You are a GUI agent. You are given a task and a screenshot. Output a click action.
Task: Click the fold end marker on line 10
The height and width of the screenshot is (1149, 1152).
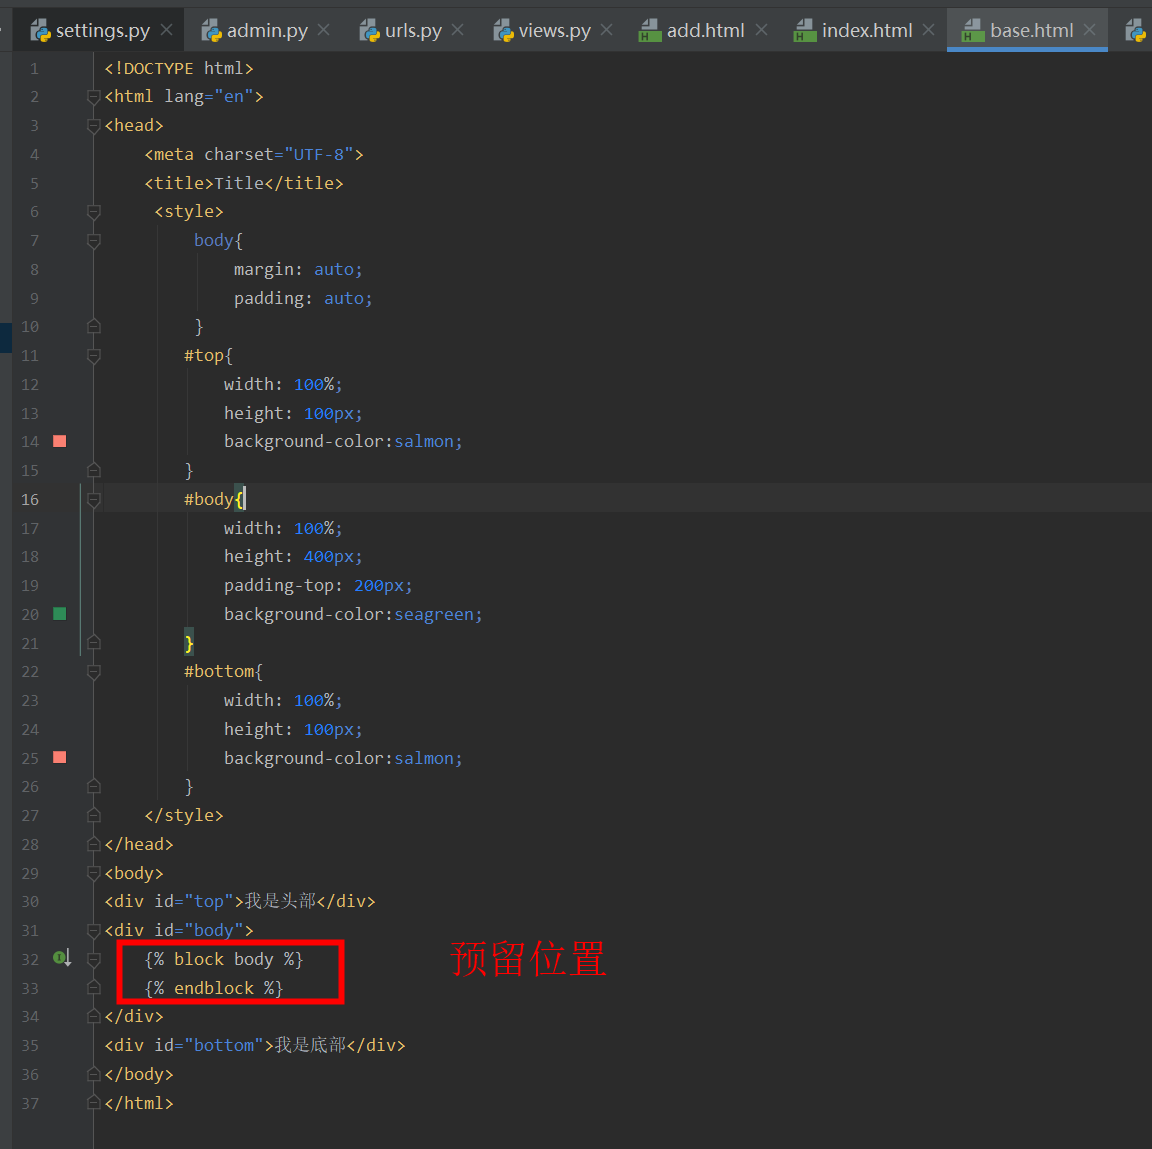click(93, 325)
